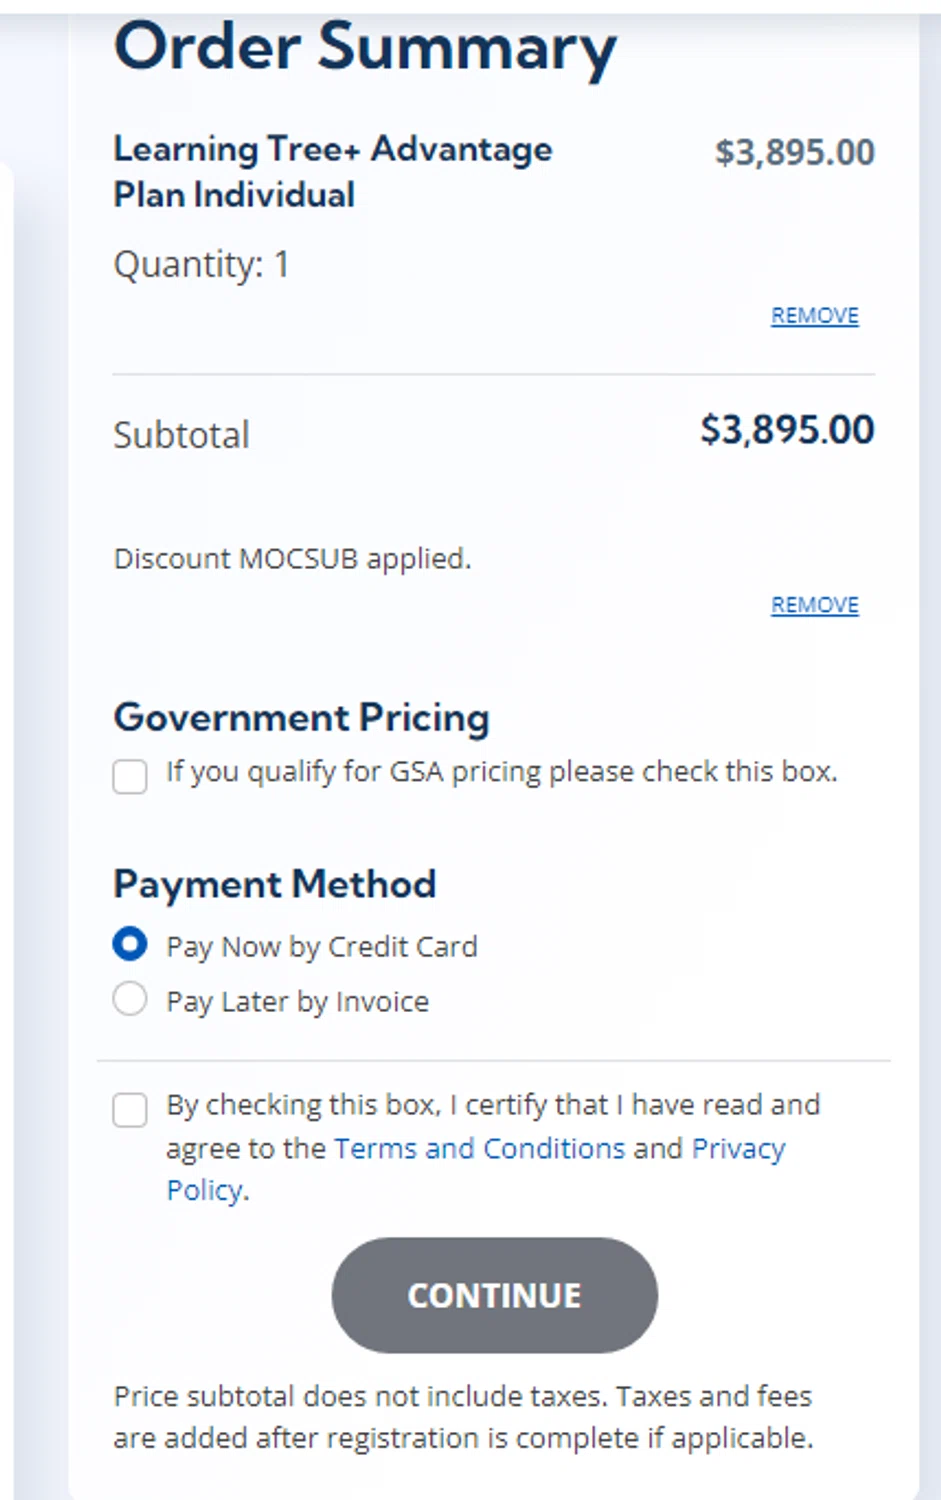This screenshot has width=941, height=1500.
Task: Select Pay Now by Credit Card
Action: [130, 945]
